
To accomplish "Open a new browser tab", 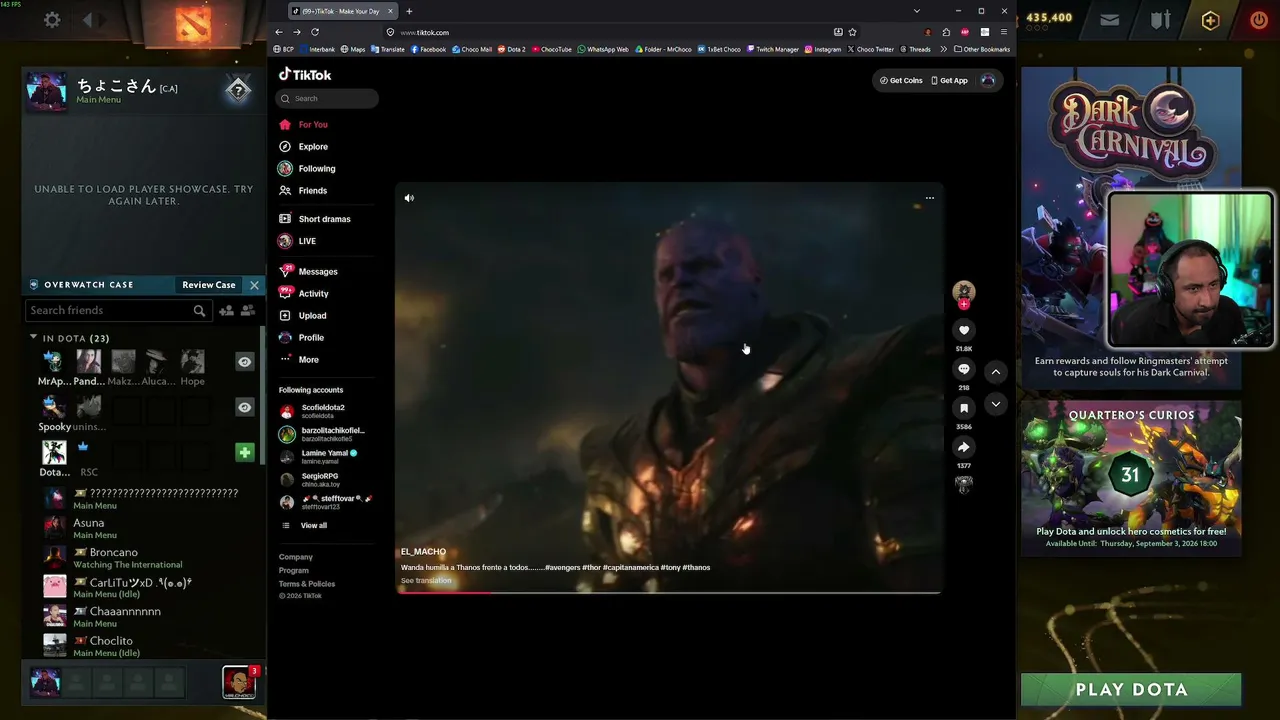I will (x=409, y=11).
